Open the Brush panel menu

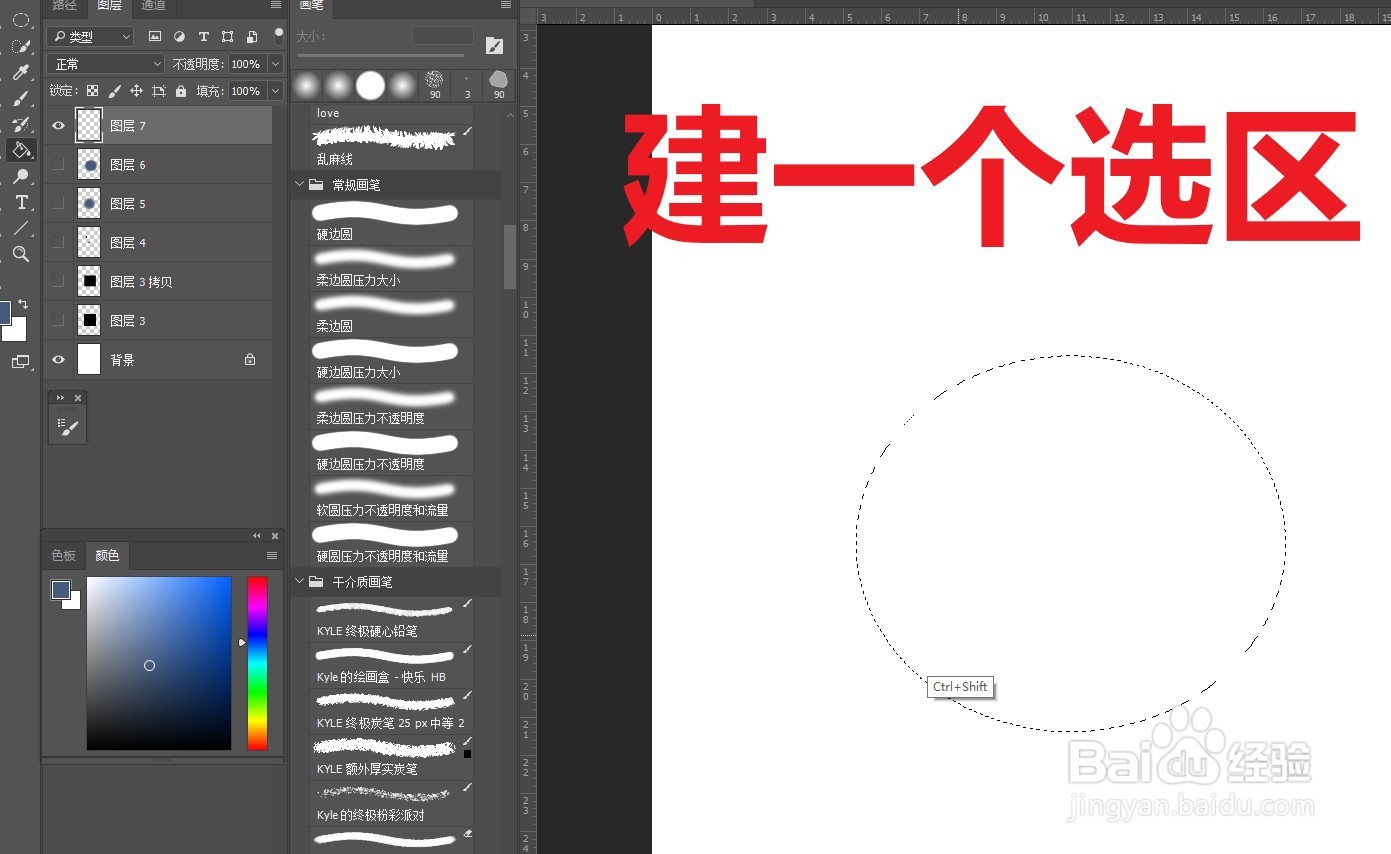click(x=506, y=5)
